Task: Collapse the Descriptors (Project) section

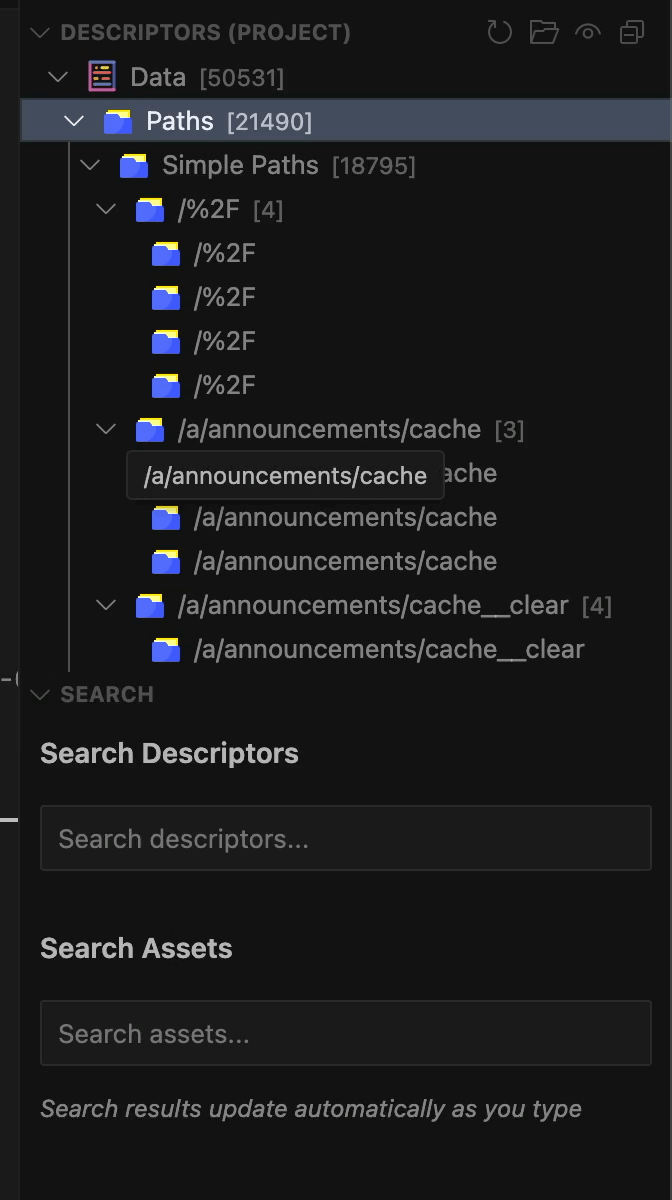Action: [x=40, y=33]
